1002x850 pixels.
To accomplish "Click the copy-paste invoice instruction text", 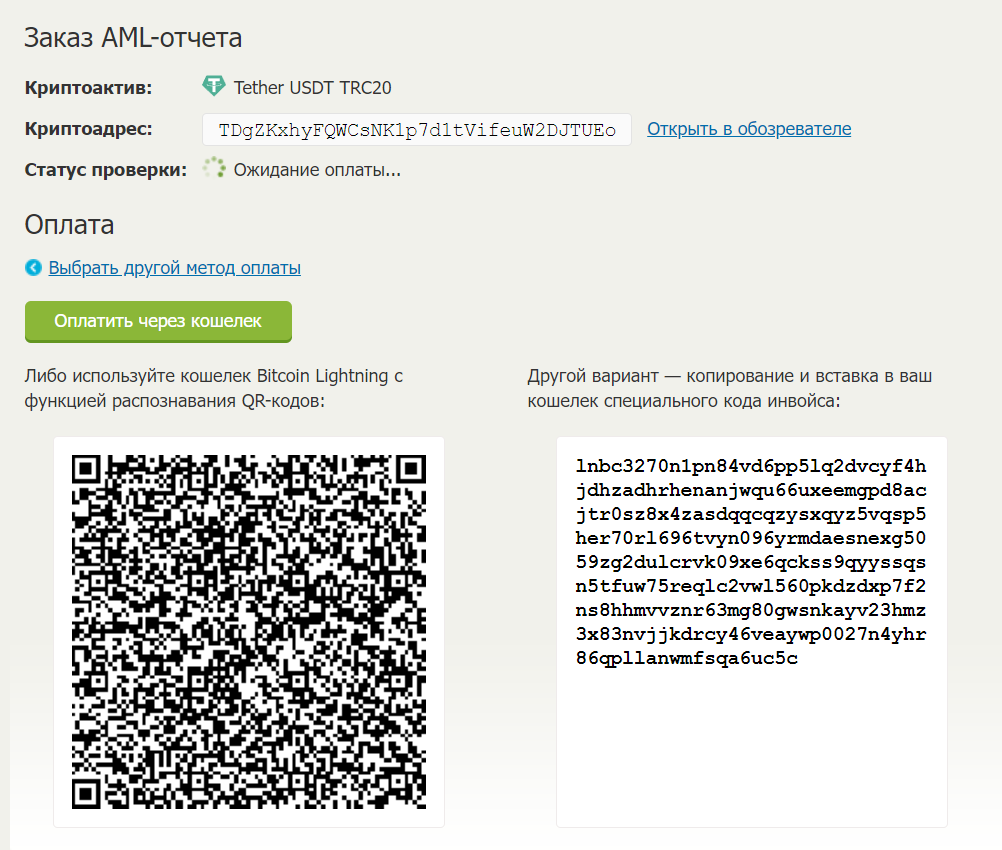I will (729, 389).
